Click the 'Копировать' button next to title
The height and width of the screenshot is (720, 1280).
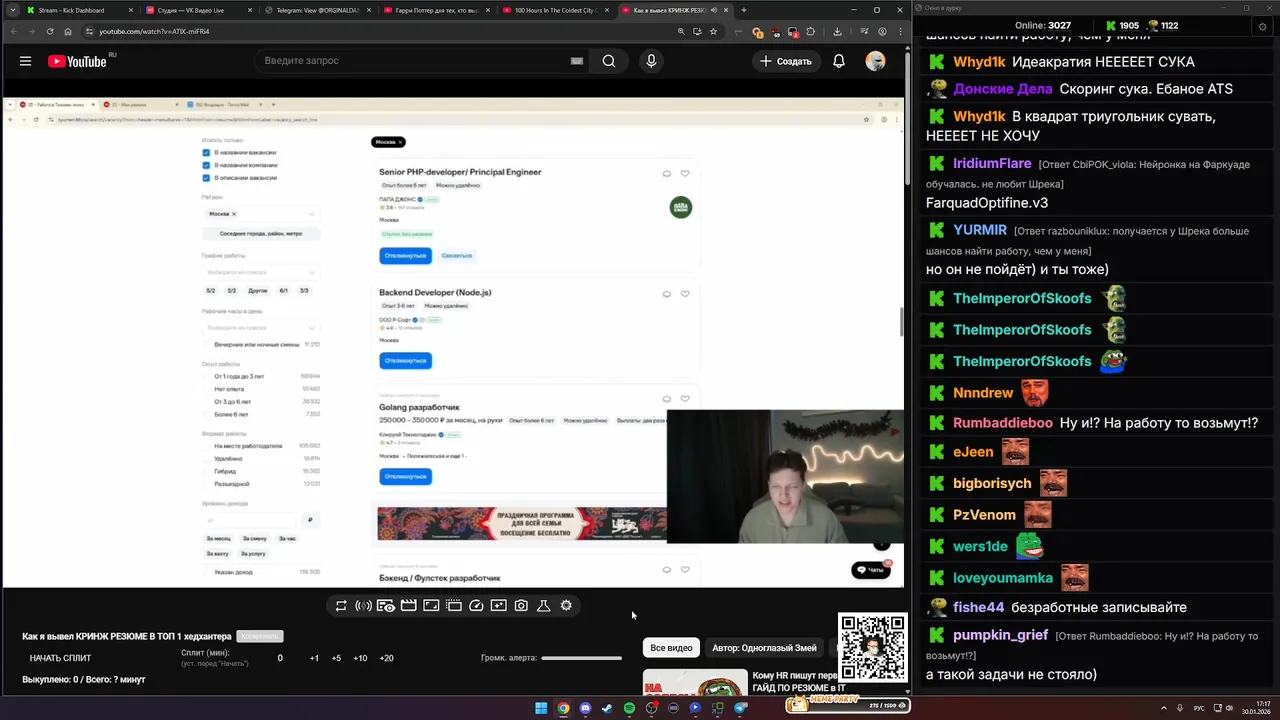(x=260, y=636)
